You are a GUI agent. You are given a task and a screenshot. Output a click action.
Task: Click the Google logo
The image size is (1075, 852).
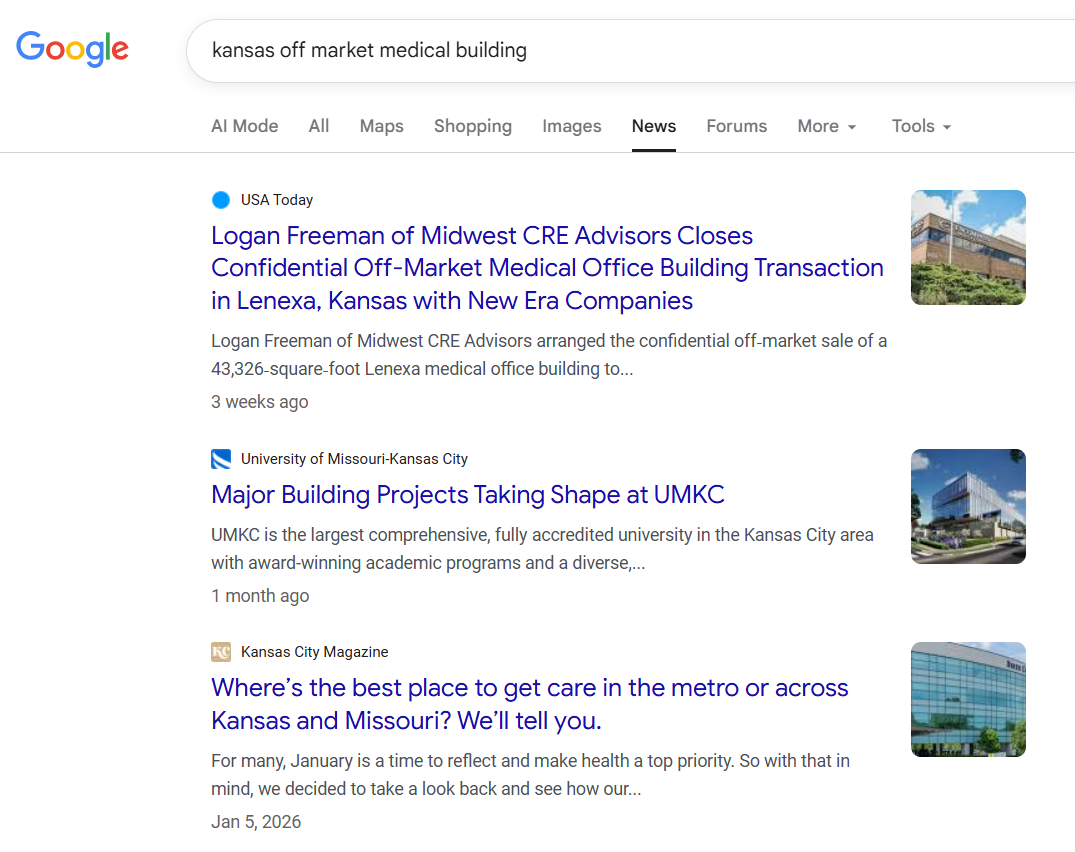pos(72,50)
